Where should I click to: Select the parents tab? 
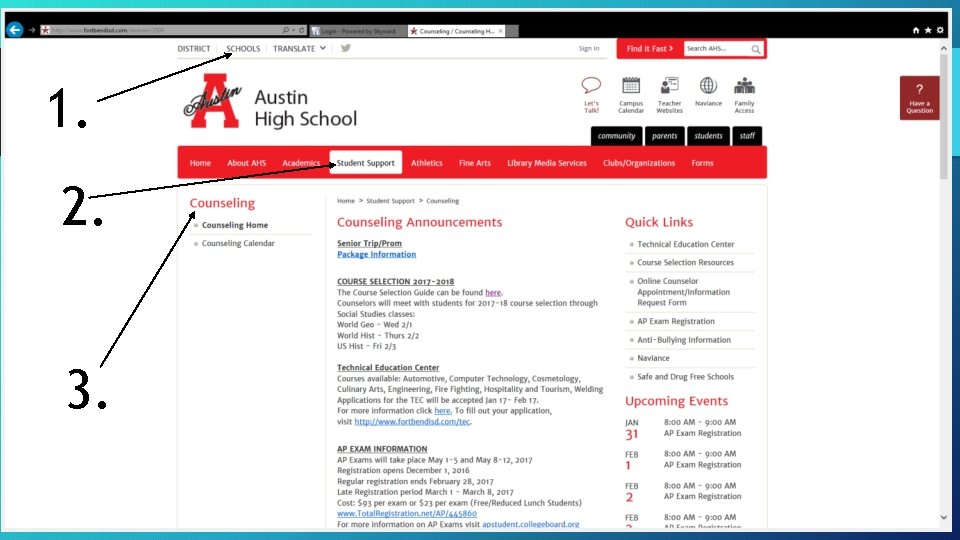[x=664, y=136]
